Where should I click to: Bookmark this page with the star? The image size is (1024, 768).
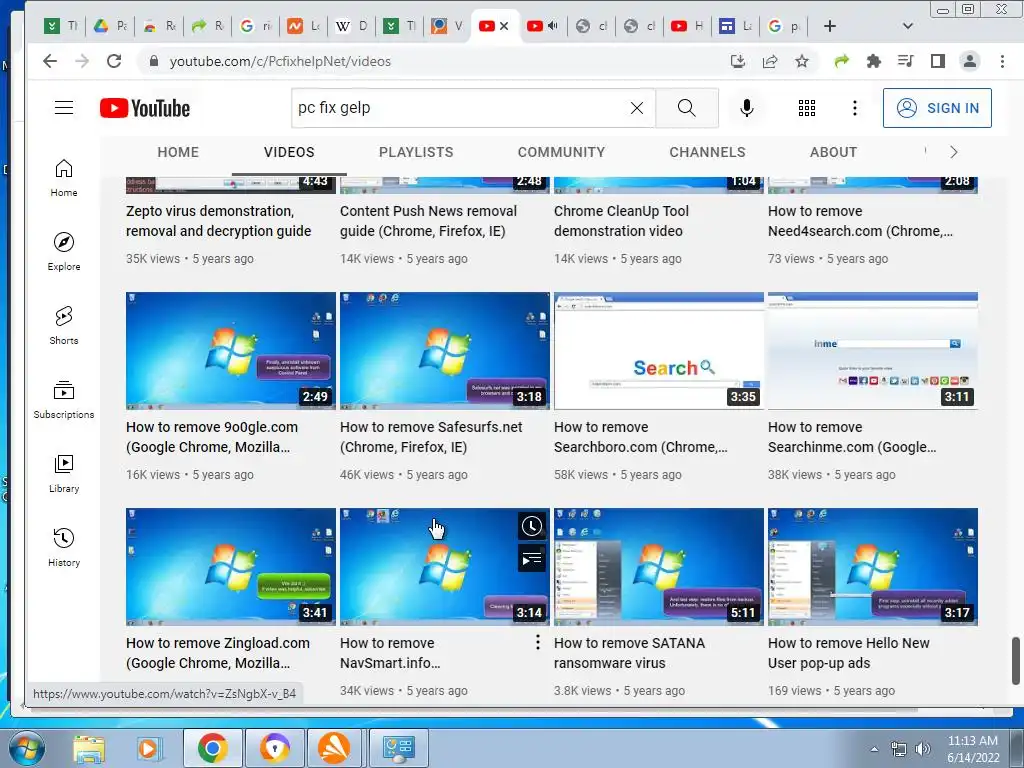click(802, 61)
